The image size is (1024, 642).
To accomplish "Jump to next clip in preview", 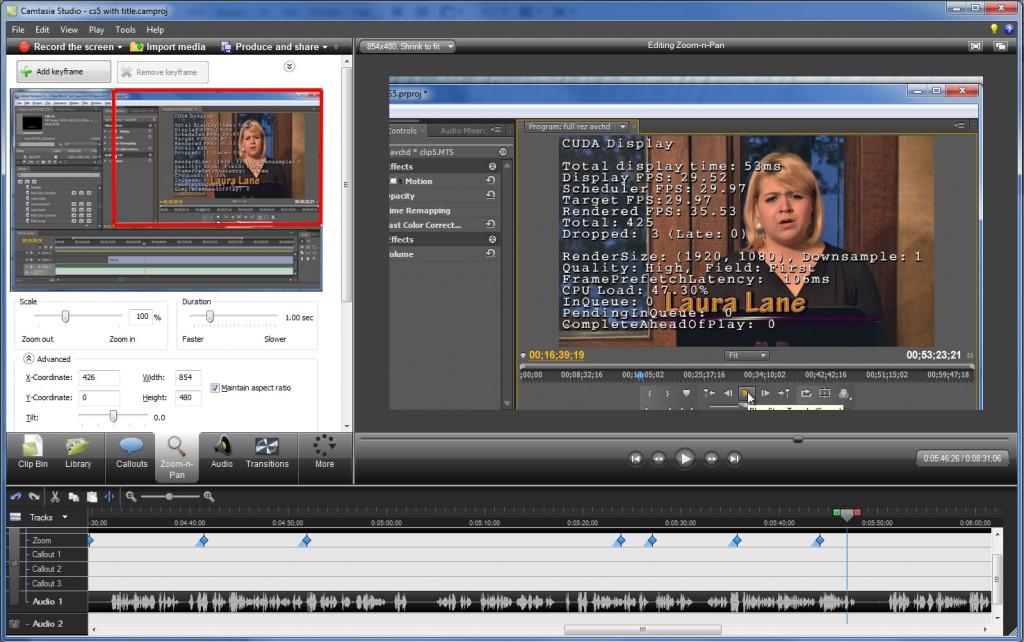I will [x=734, y=458].
